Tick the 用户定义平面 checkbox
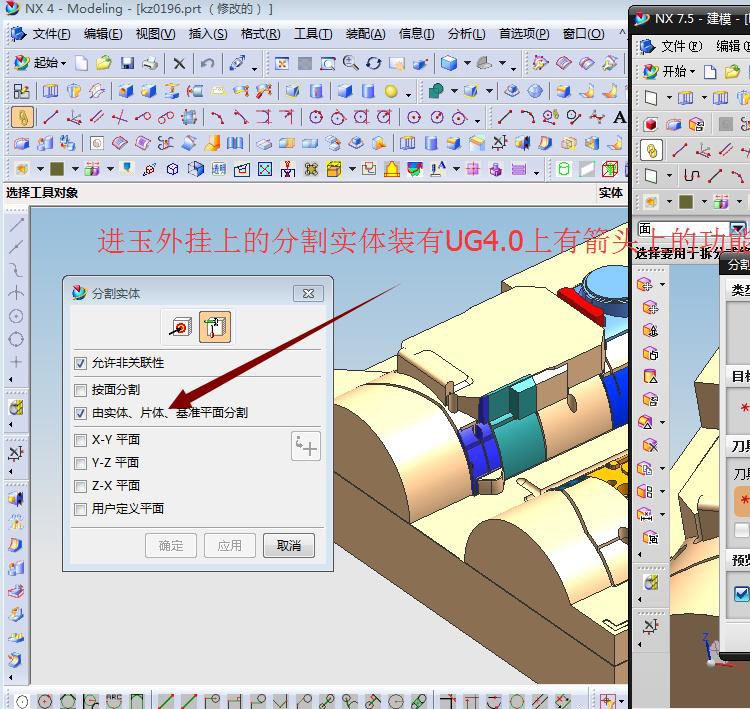The image size is (750, 709). coord(81,509)
